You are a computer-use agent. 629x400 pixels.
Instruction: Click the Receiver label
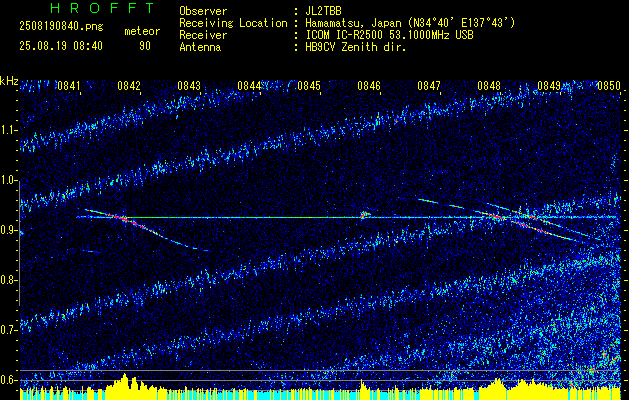coord(203,35)
